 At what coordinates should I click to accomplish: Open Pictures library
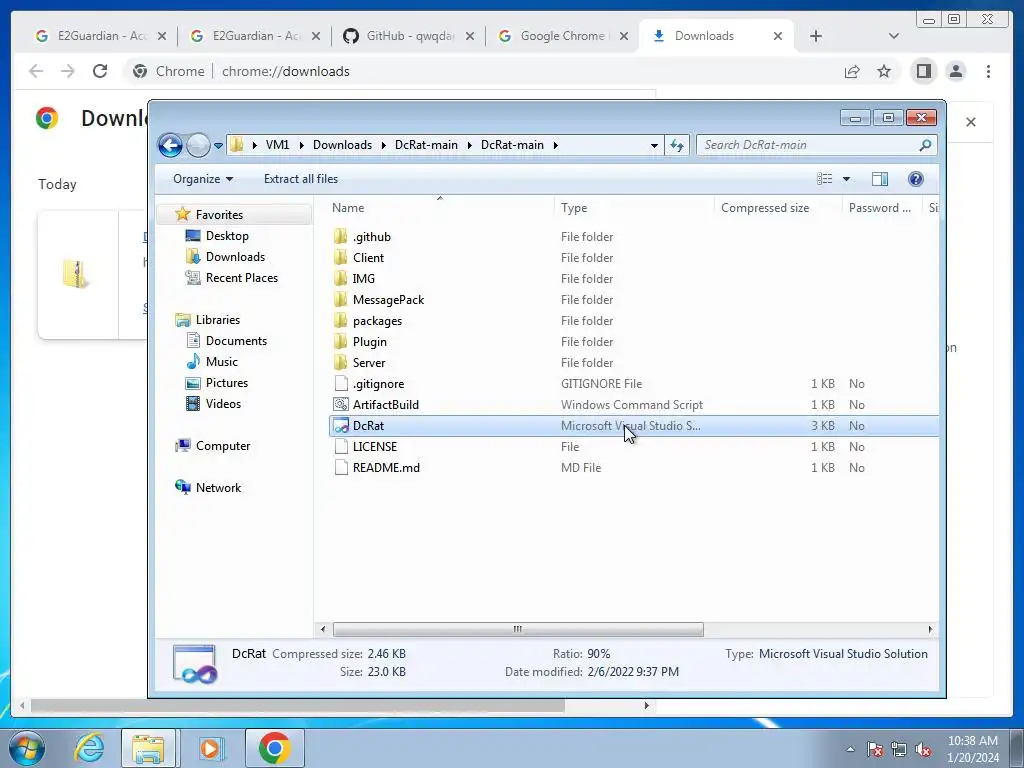(x=227, y=383)
